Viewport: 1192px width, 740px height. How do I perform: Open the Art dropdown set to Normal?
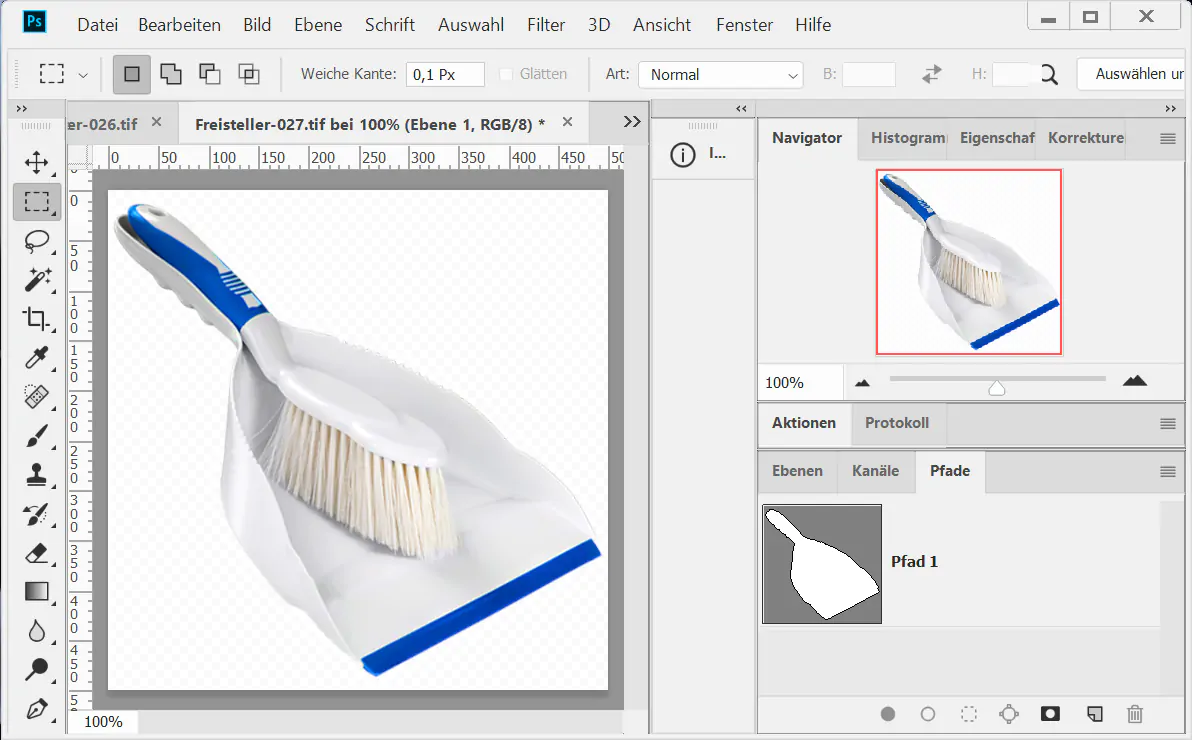click(720, 75)
